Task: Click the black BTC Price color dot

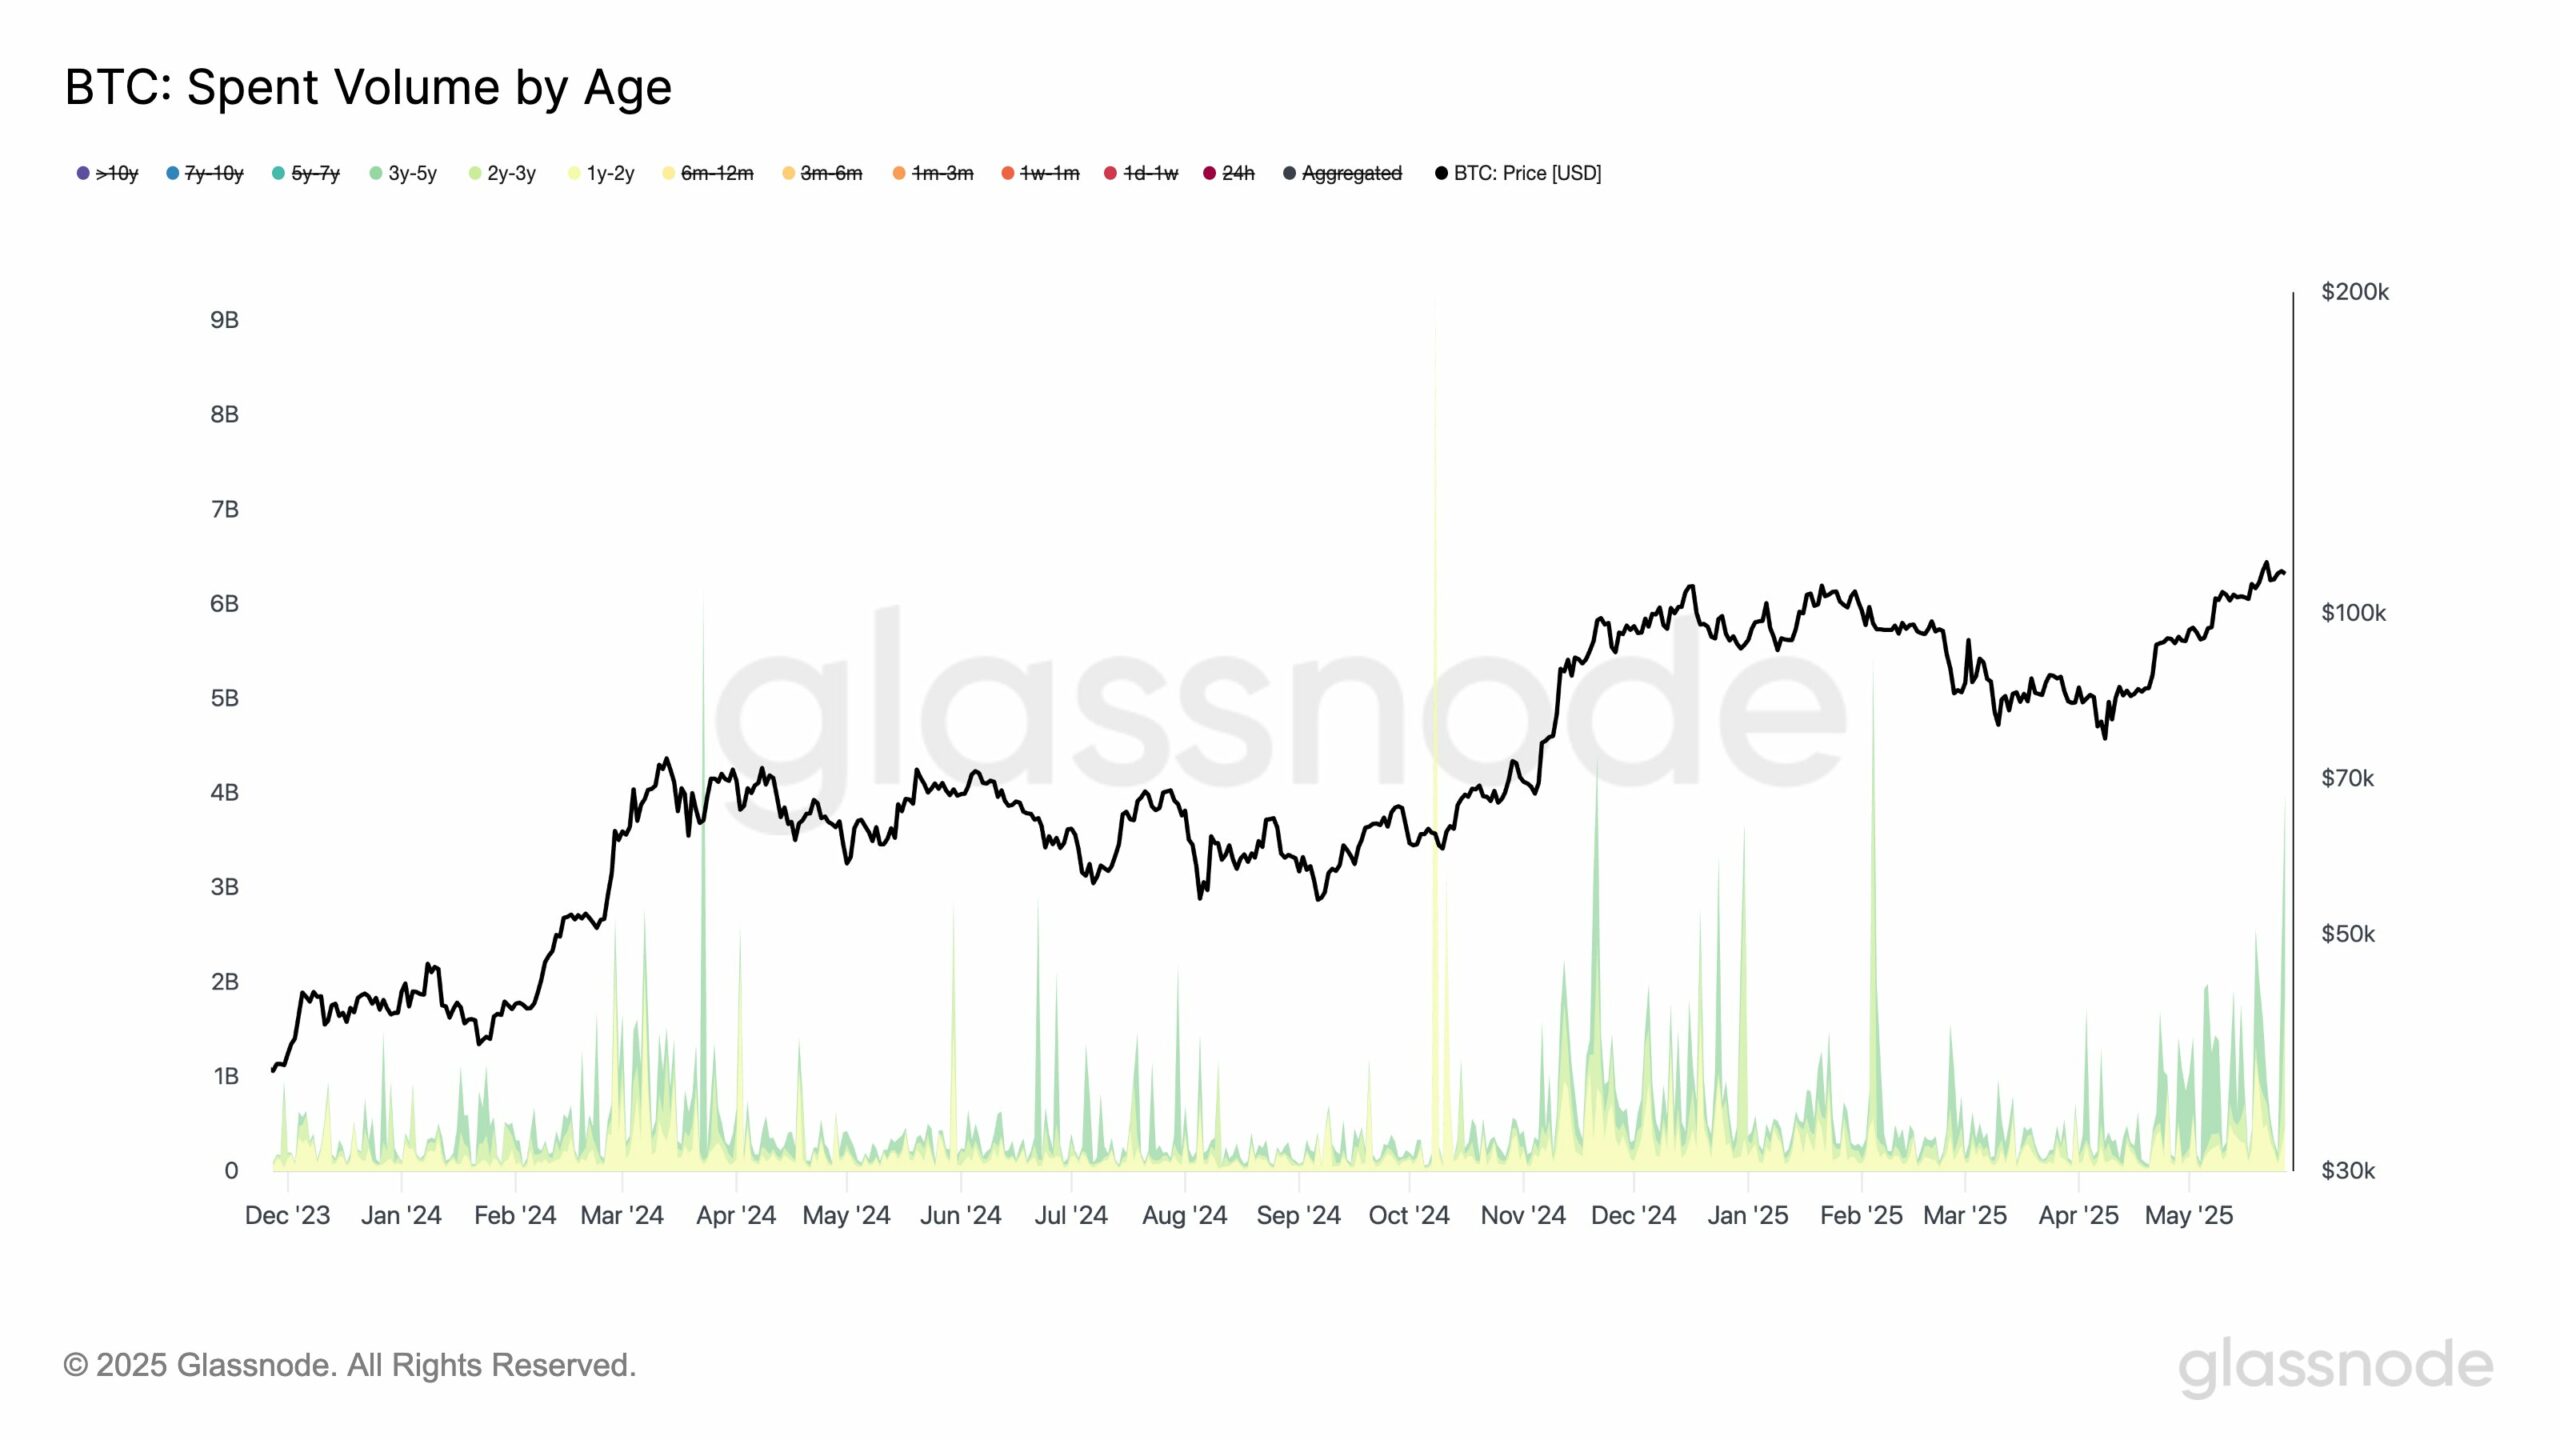Action: click(x=1441, y=173)
